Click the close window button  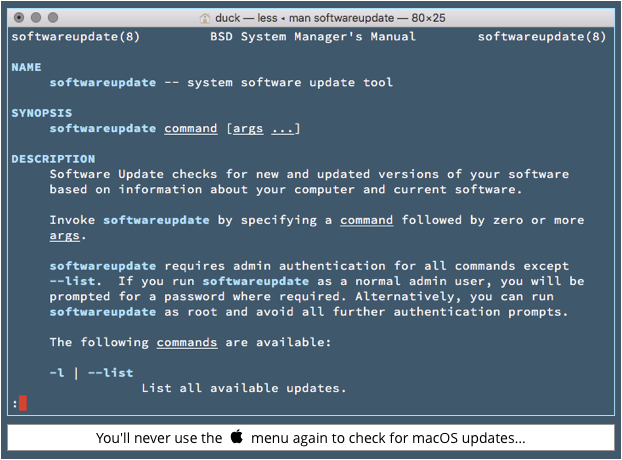tap(19, 17)
